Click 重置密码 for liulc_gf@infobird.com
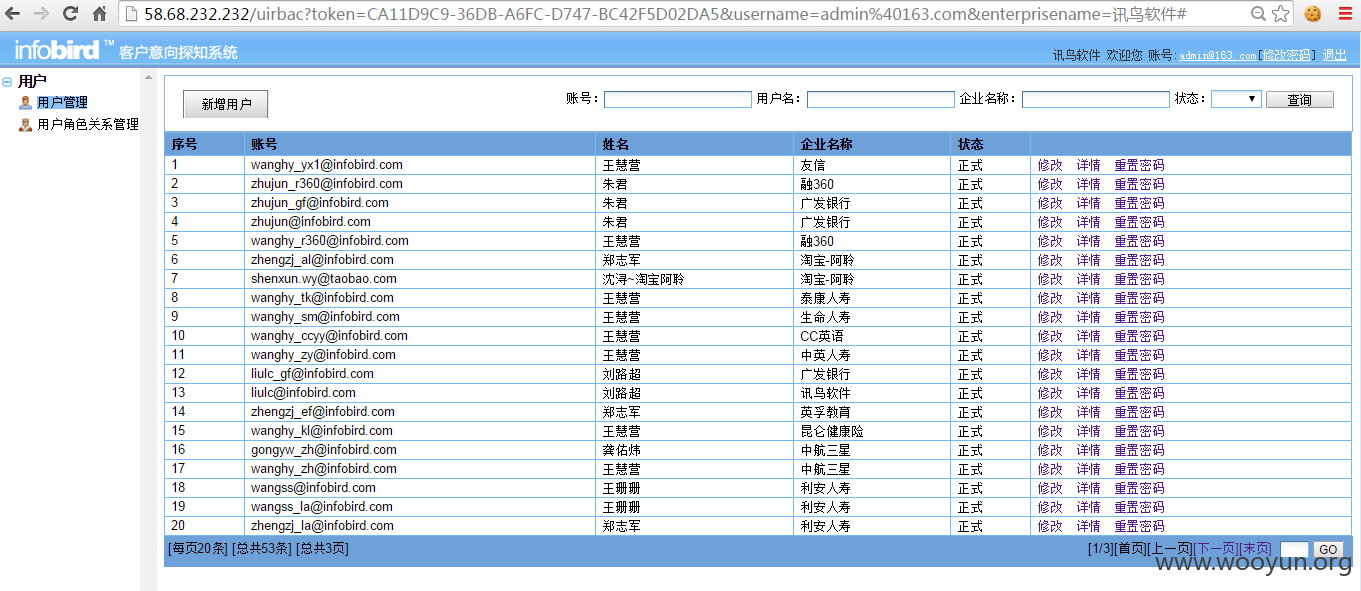 point(1139,374)
